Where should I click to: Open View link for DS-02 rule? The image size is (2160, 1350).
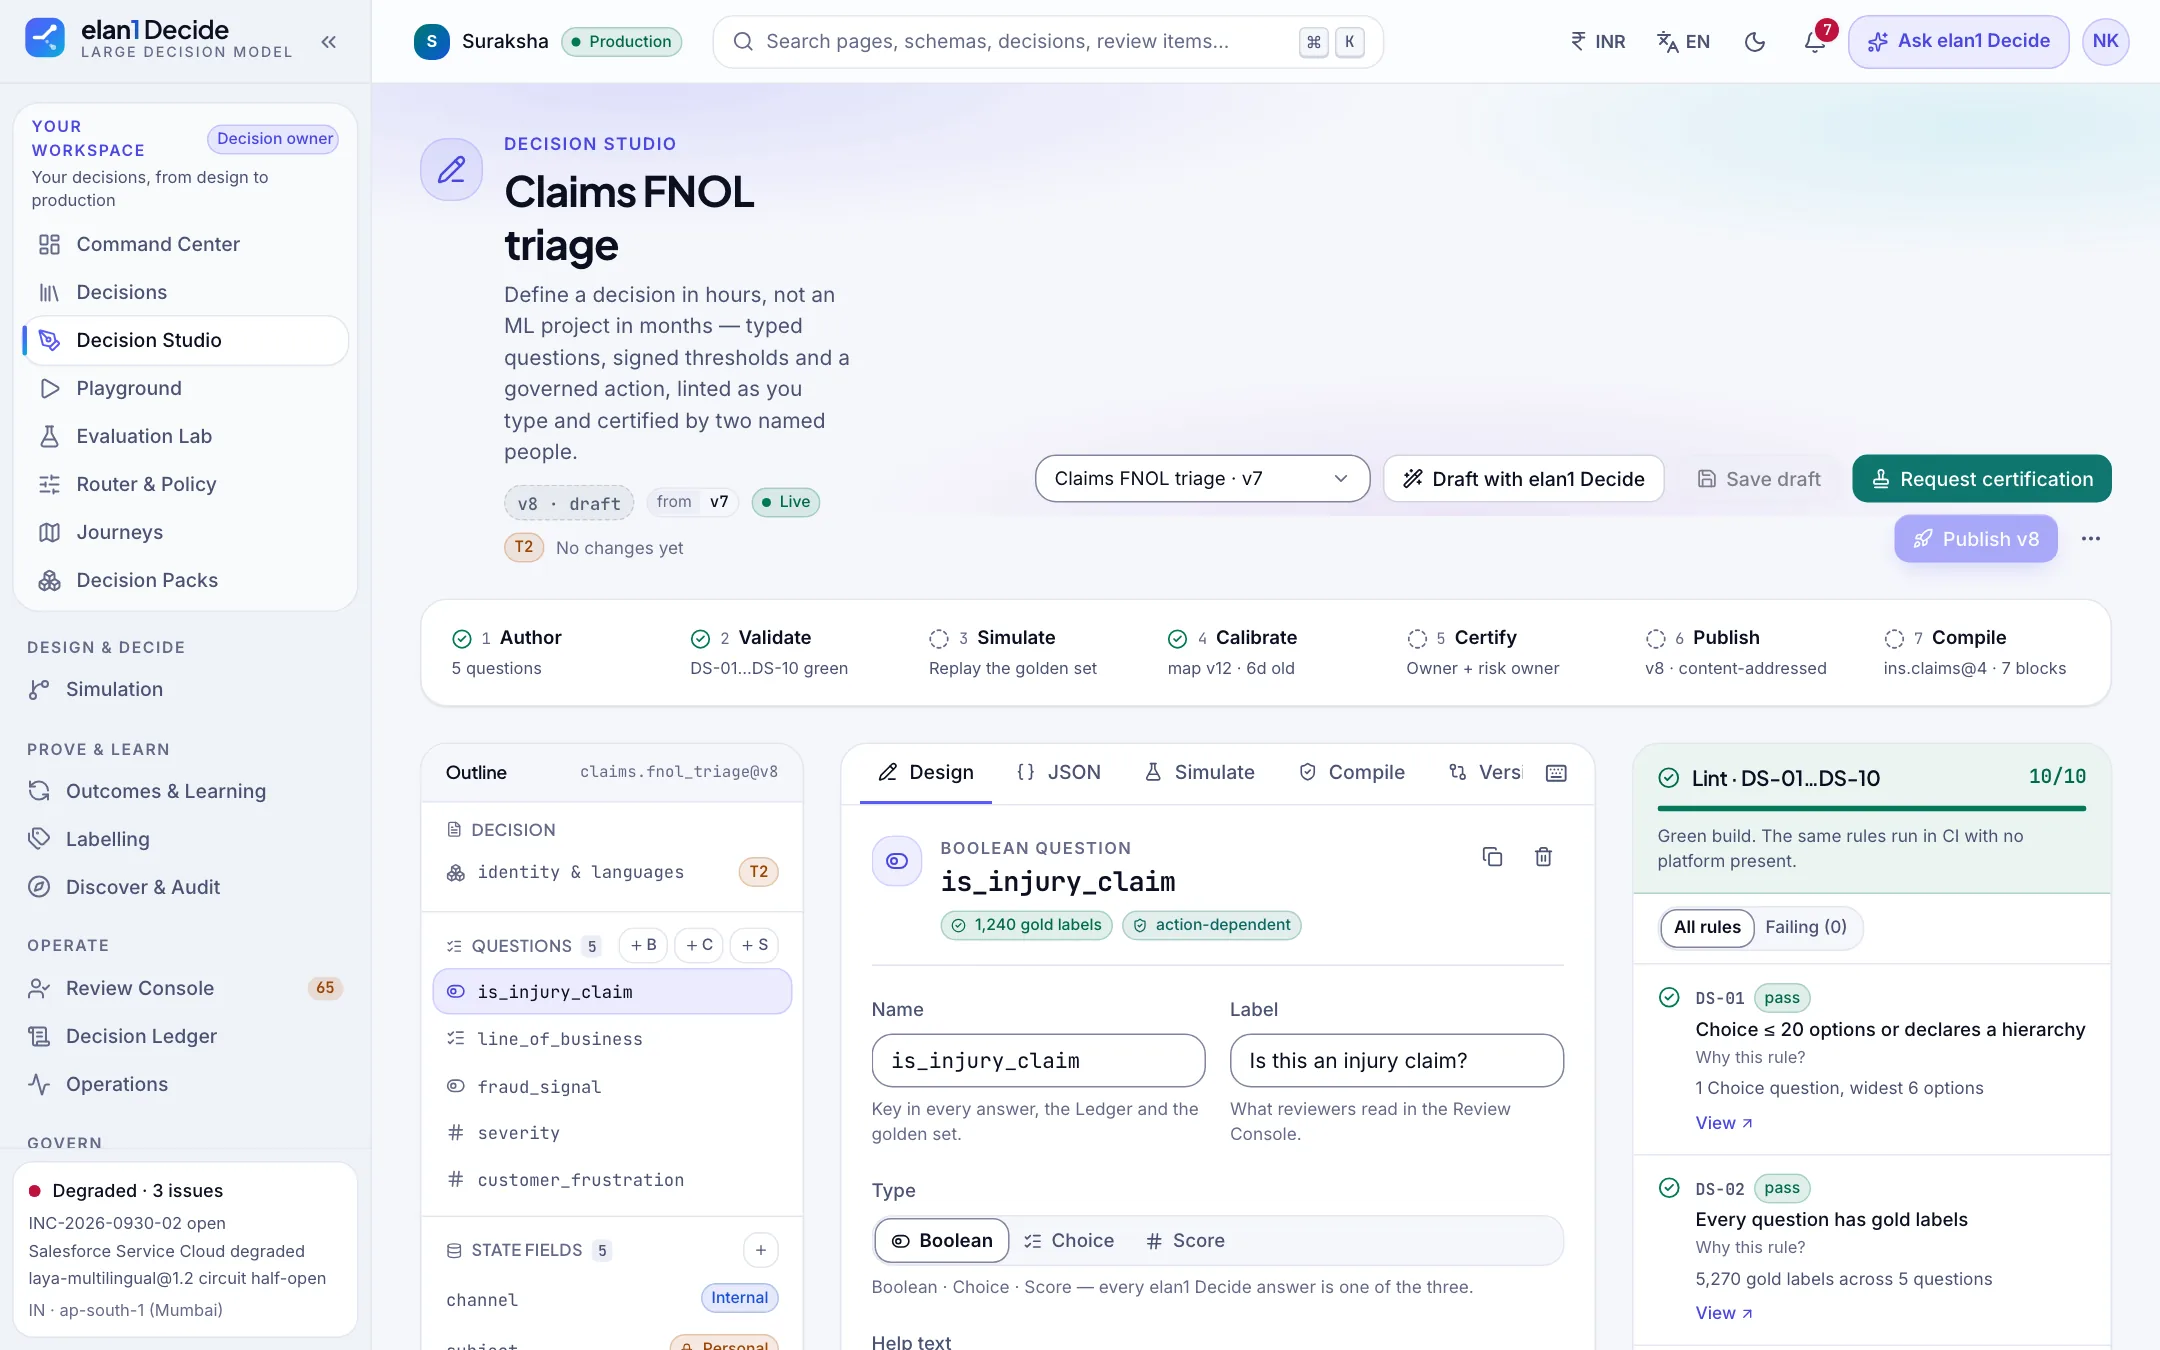coord(1724,1313)
